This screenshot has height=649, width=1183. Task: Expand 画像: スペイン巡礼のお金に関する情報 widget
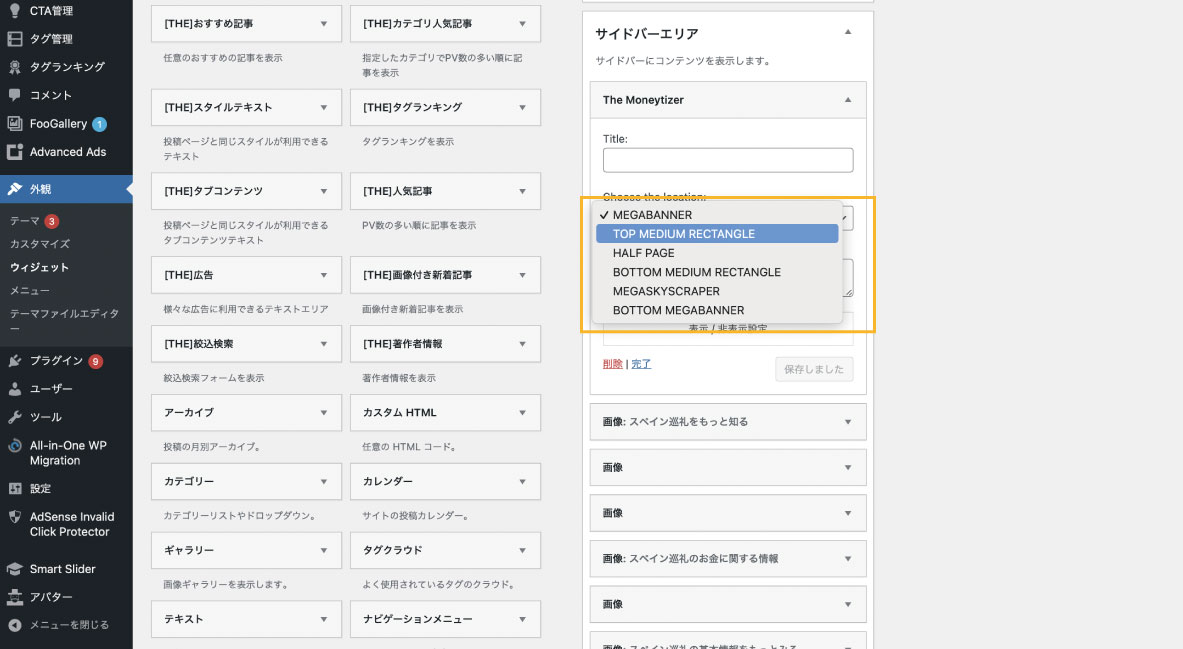(x=848, y=559)
